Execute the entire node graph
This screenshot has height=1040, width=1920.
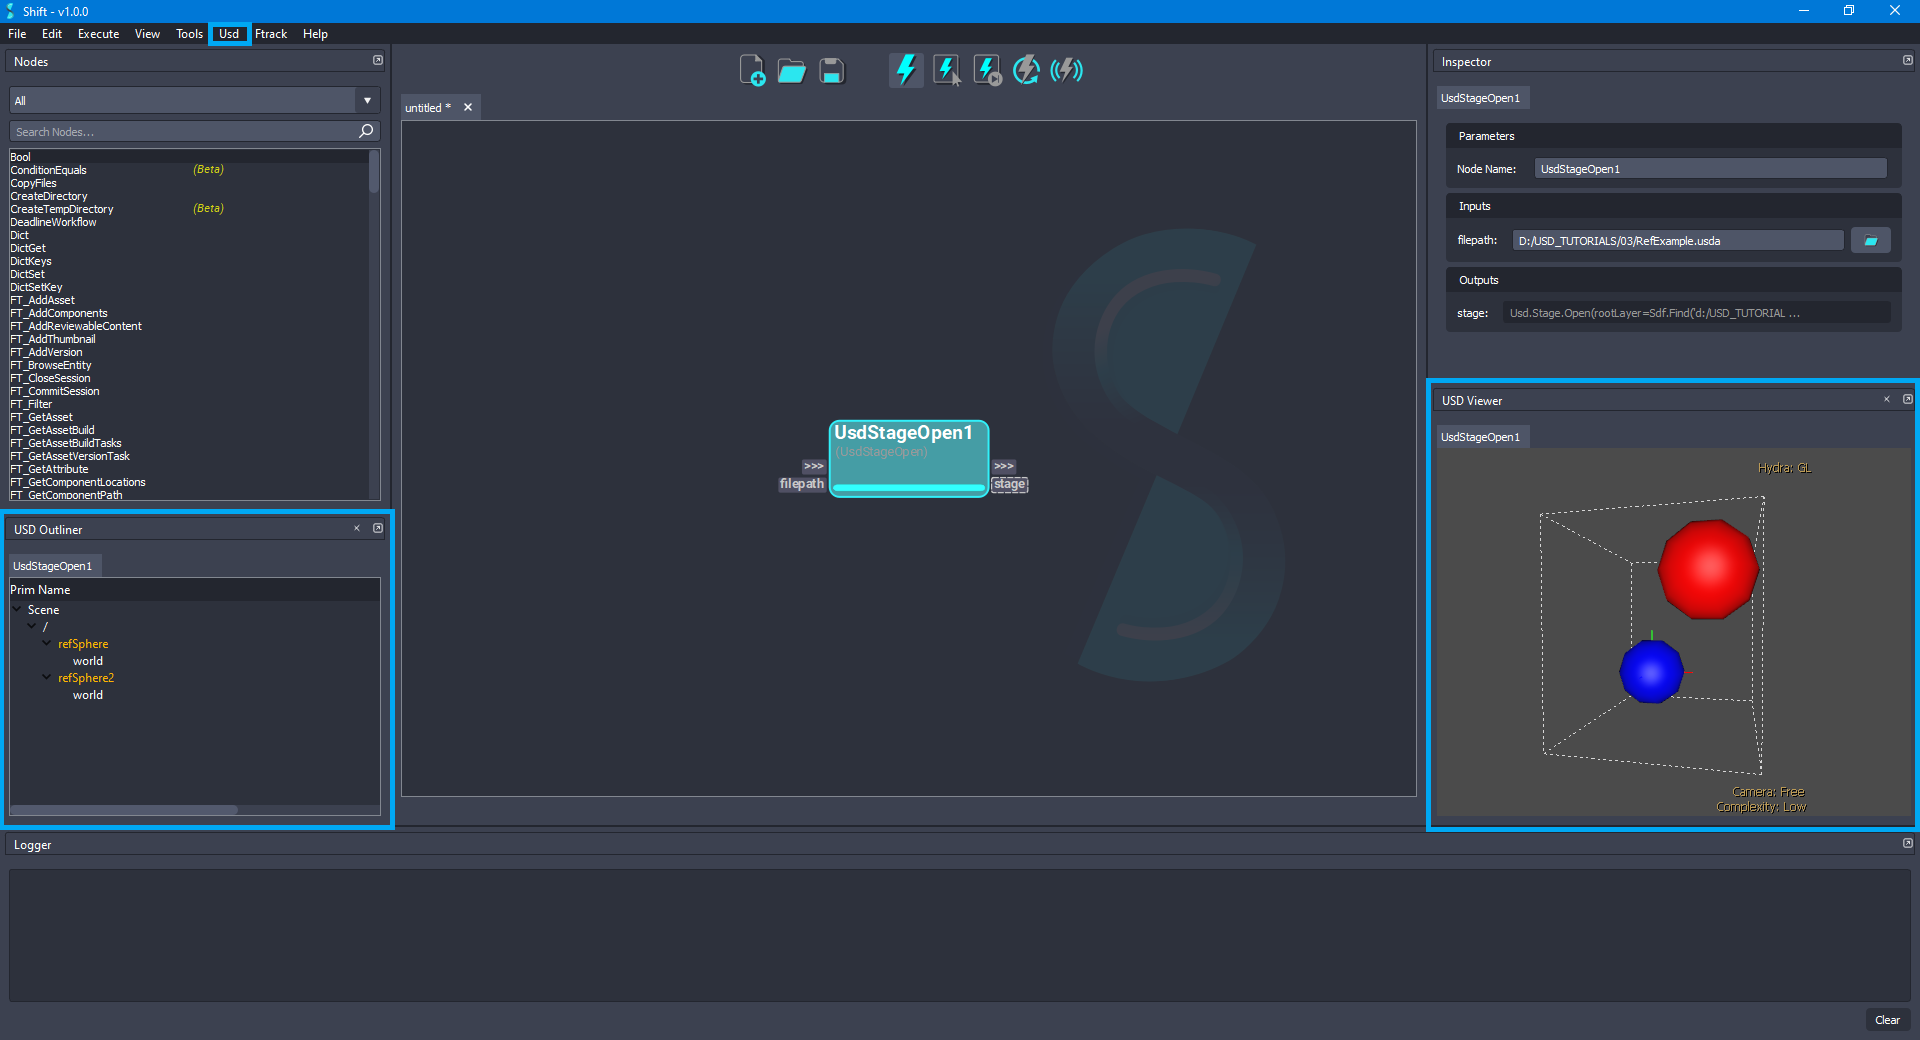coord(905,70)
